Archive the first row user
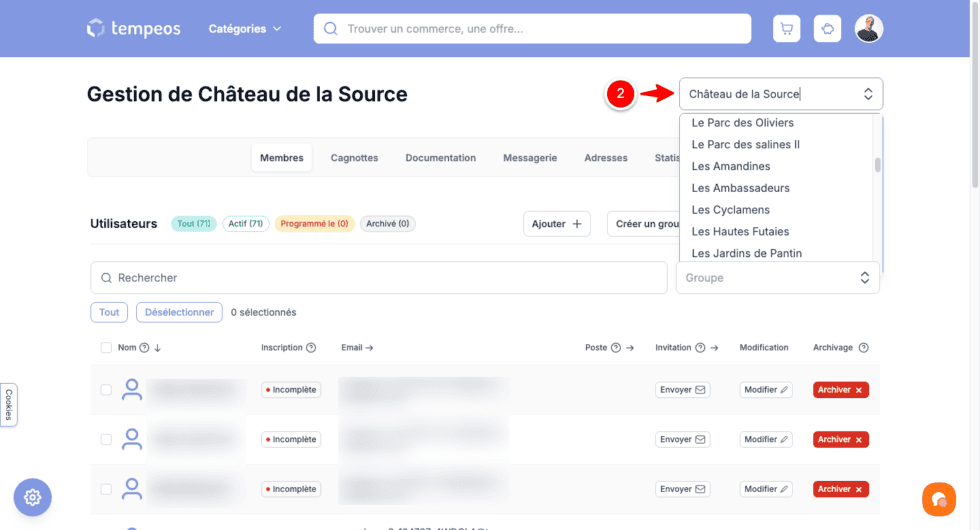 coord(841,389)
